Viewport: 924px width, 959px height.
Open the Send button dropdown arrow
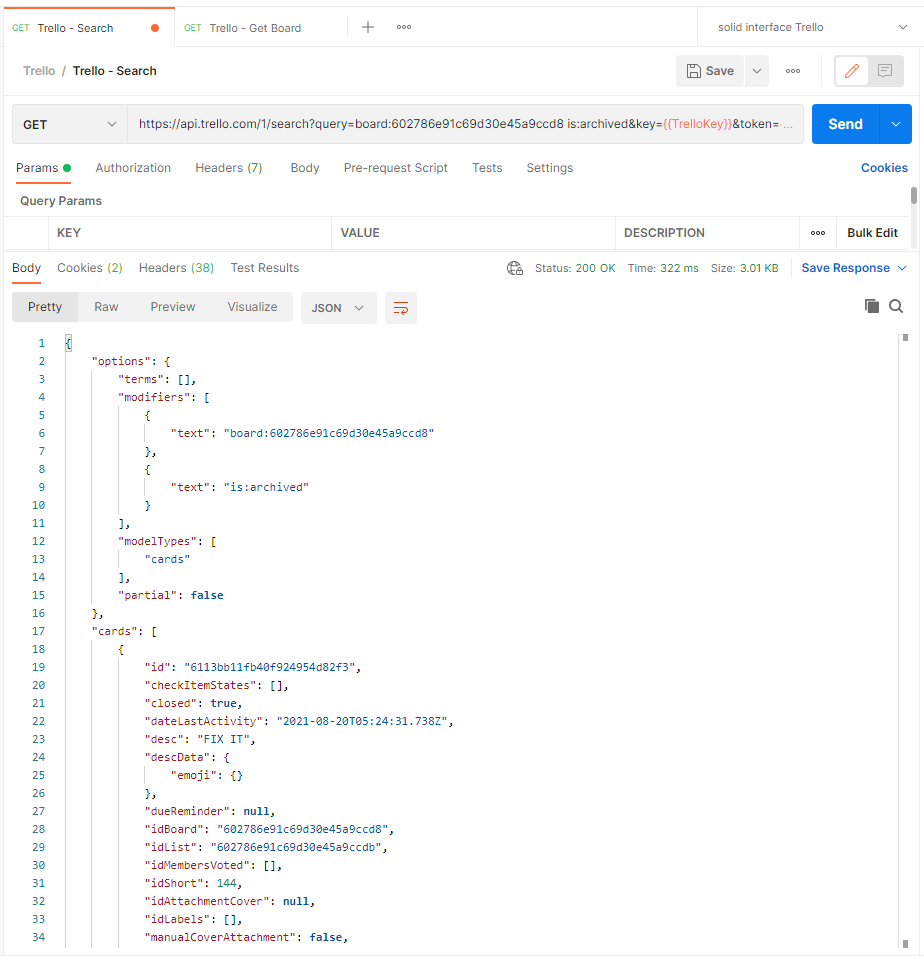(x=895, y=124)
